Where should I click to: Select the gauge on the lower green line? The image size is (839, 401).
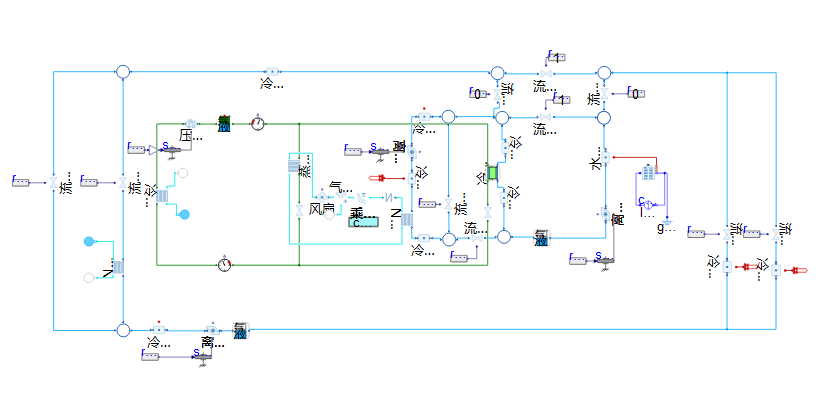pyautogui.click(x=225, y=265)
